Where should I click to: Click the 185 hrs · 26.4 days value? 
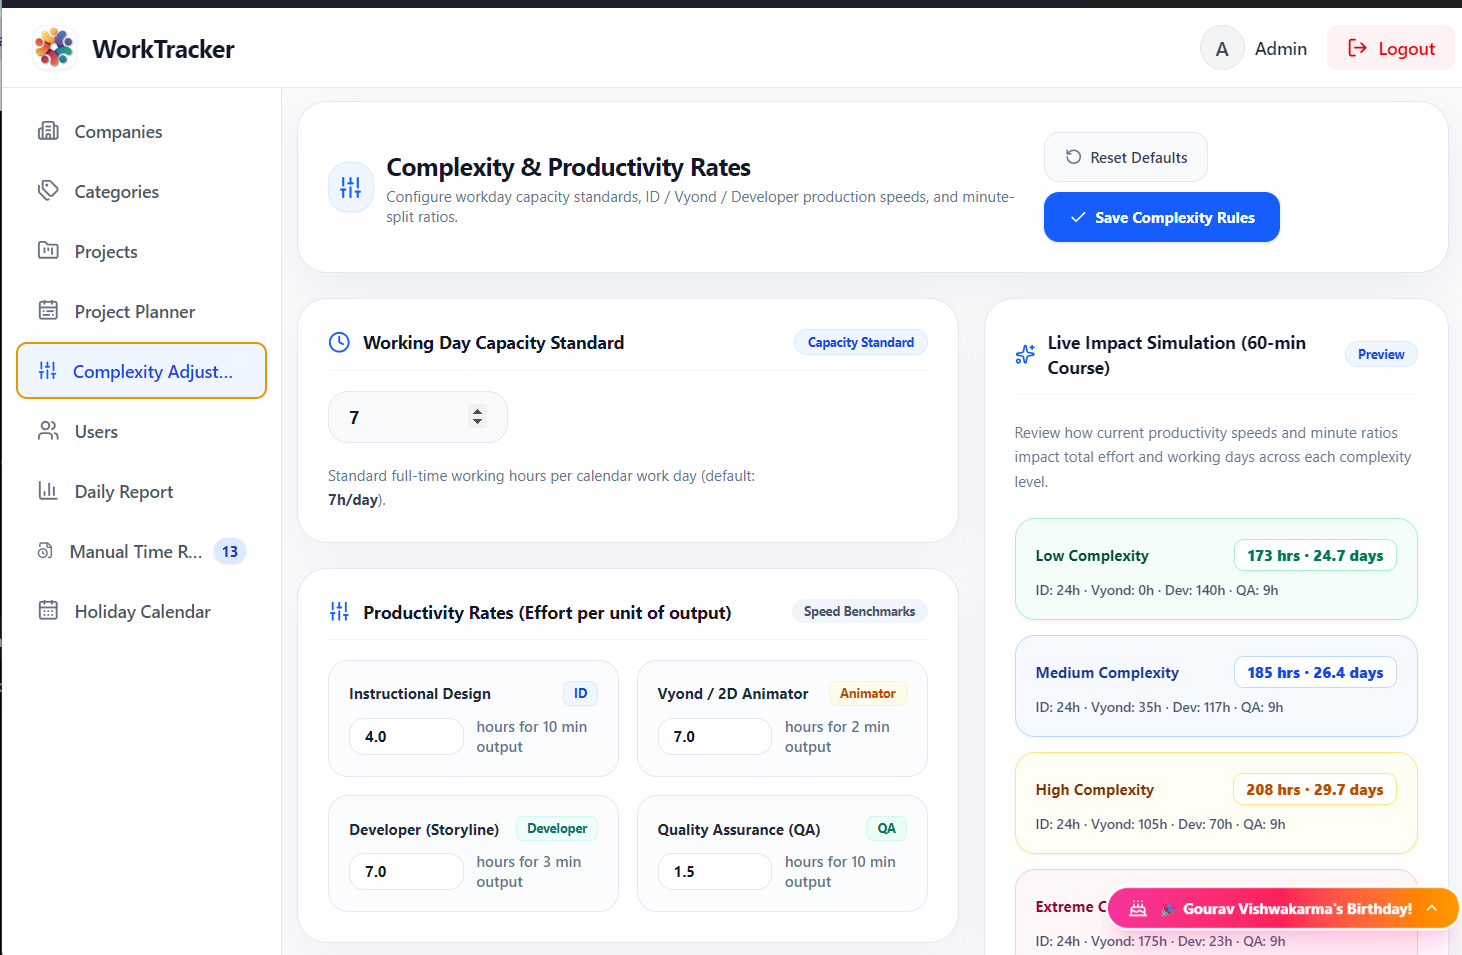pos(1315,672)
